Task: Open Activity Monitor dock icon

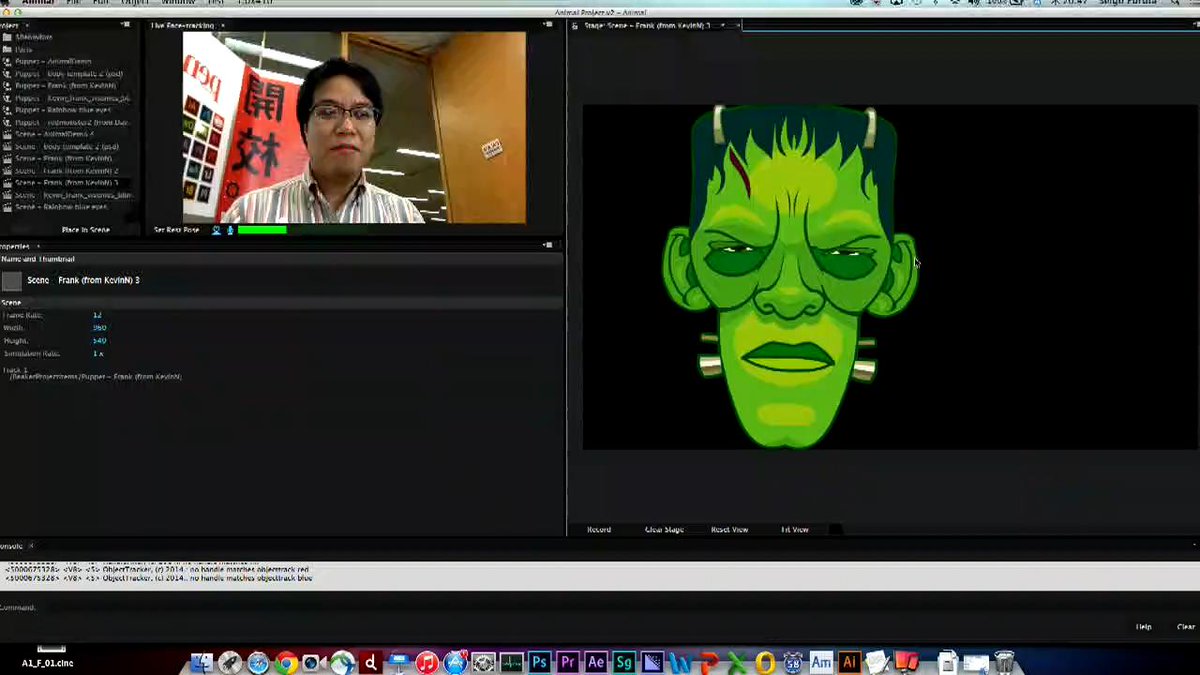Action: (x=512, y=662)
